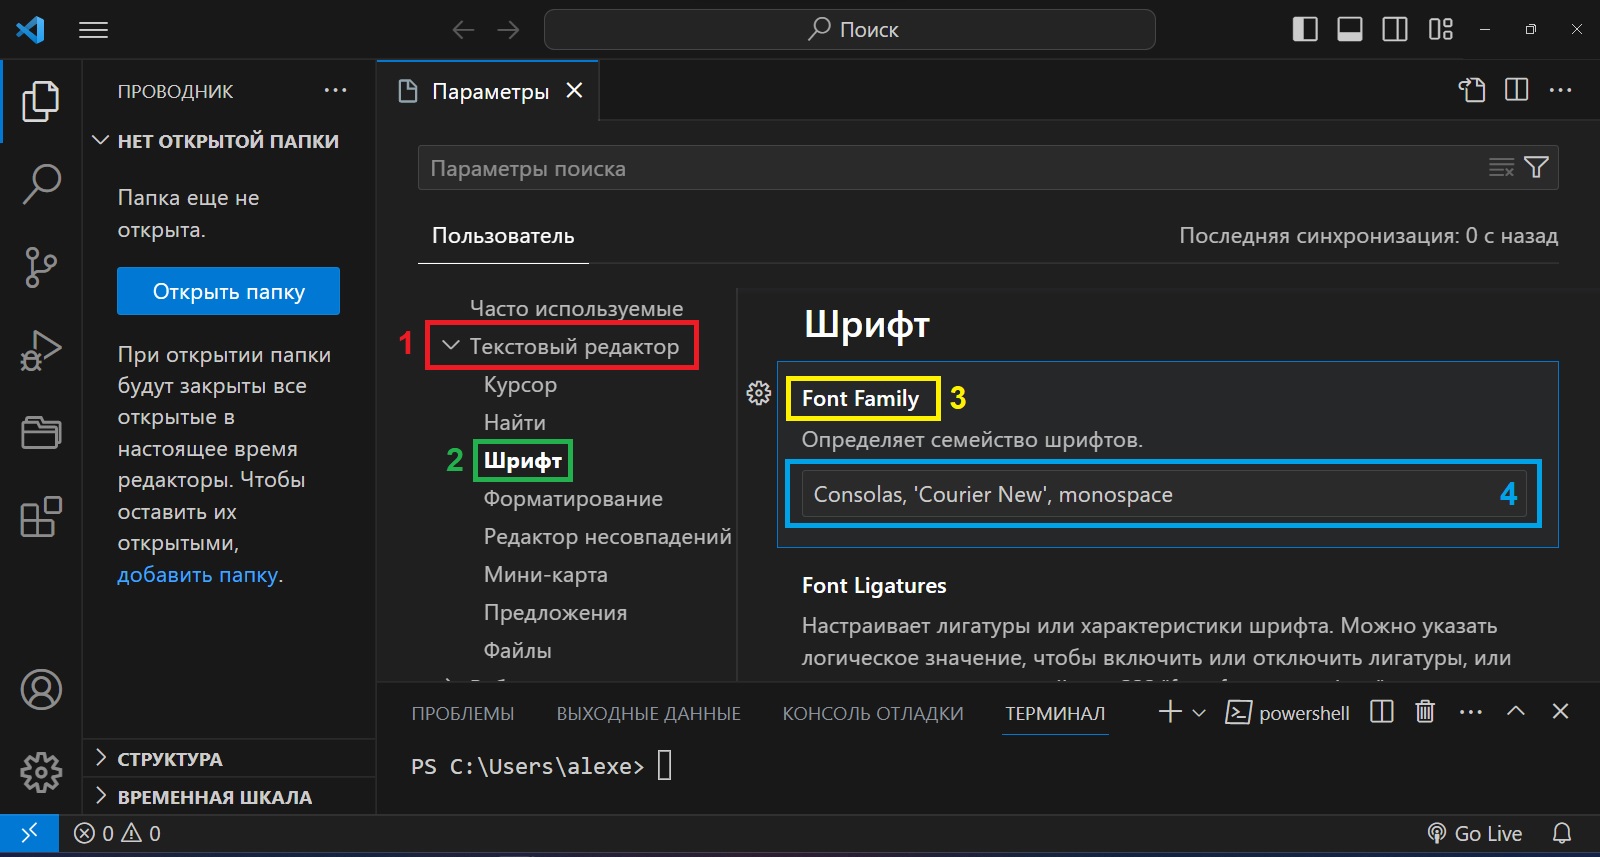Open the customize layout icon
Viewport: 1600px width, 857px height.
1441,30
